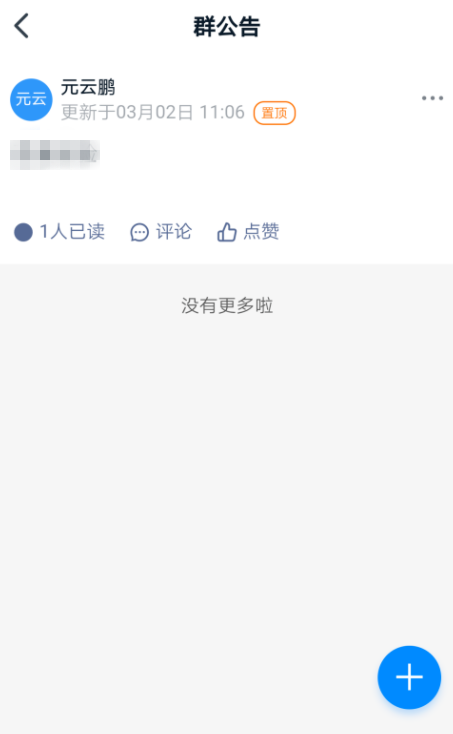This screenshot has height=734, width=453.
Task: Open the 元云 avatar profile
Action: click(31, 99)
